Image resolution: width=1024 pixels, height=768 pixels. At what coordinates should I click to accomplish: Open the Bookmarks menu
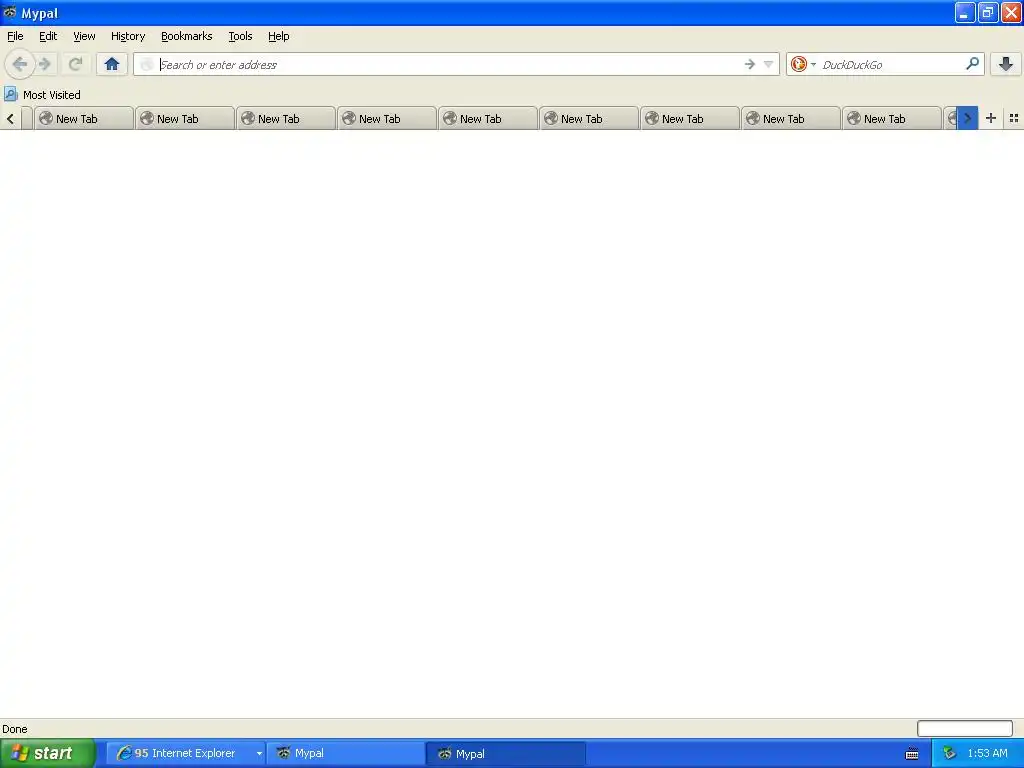pyautogui.click(x=187, y=36)
